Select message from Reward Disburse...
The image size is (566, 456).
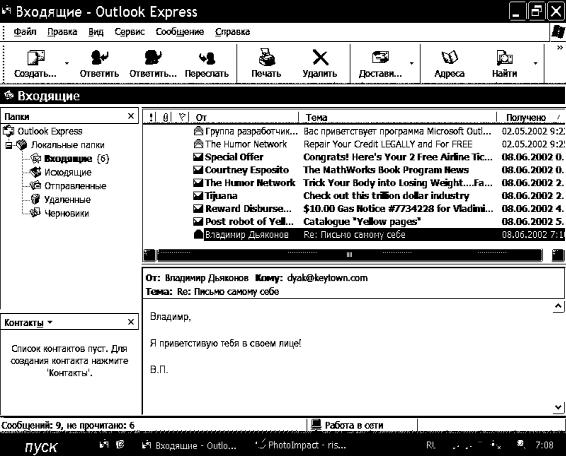(x=354, y=209)
